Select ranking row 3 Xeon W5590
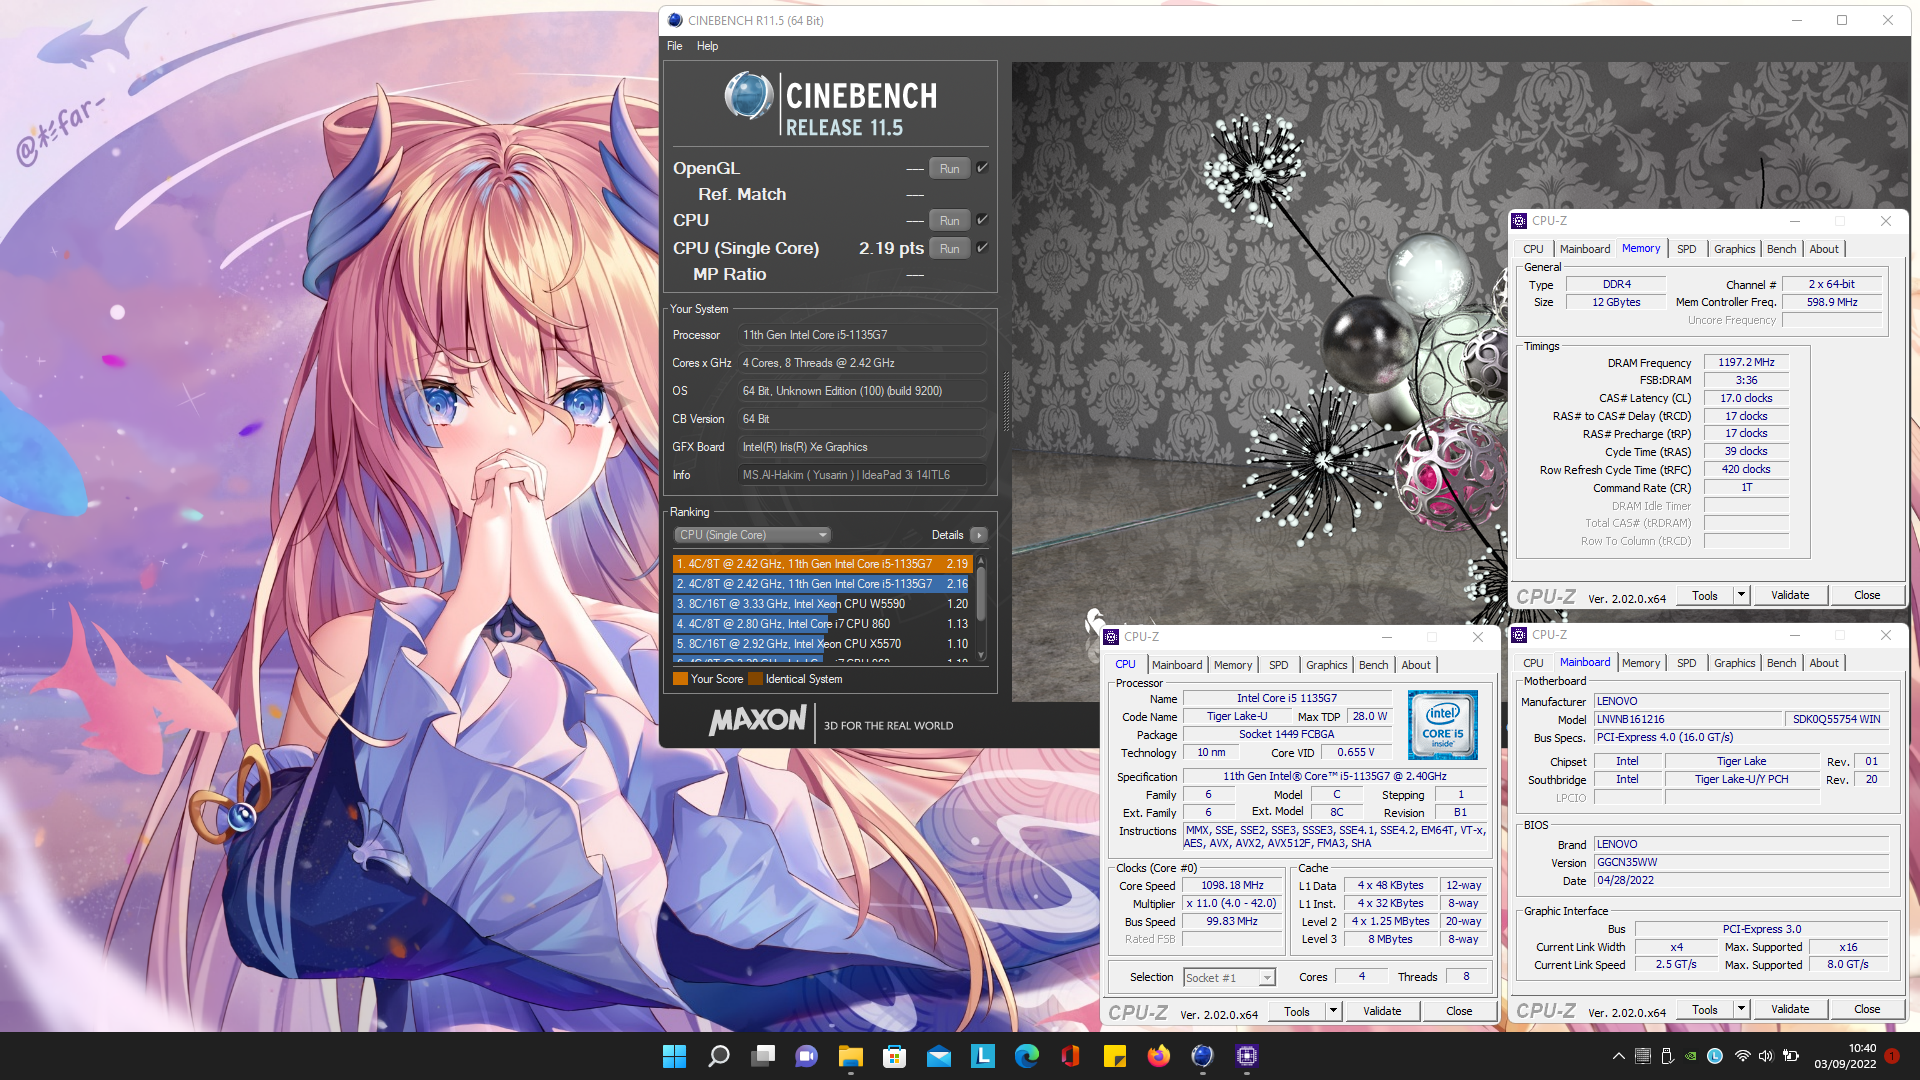The image size is (1920, 1080). (x=823, y=604)
